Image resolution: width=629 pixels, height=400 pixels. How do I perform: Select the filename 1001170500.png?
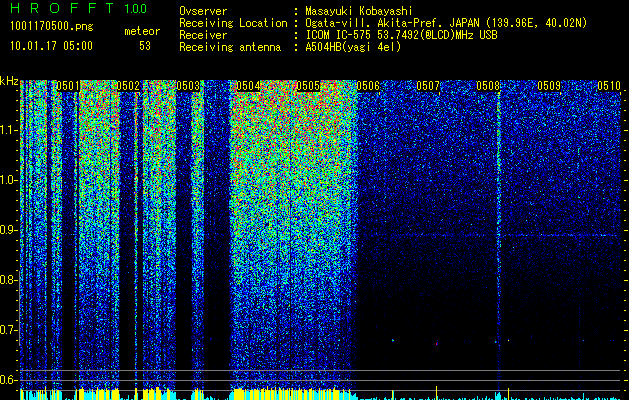point(52,27)
